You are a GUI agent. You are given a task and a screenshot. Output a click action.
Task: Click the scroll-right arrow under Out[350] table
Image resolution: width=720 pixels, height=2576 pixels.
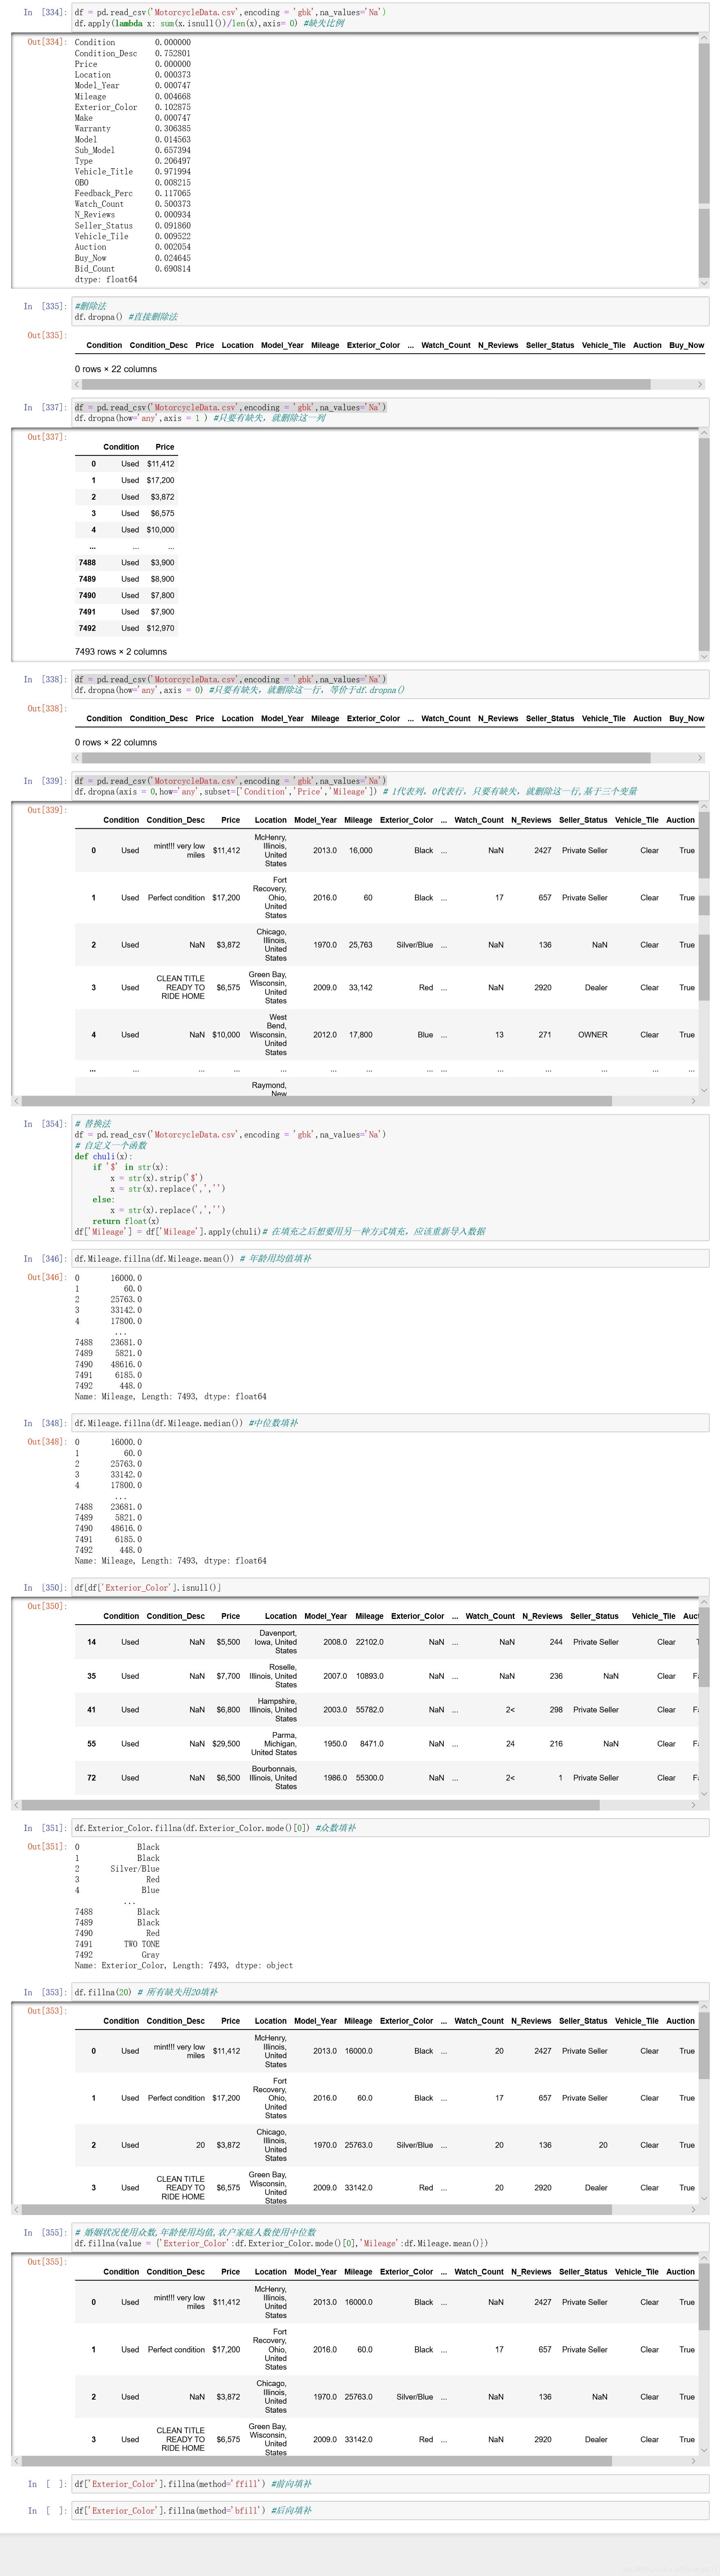(x=693, y=1805)
